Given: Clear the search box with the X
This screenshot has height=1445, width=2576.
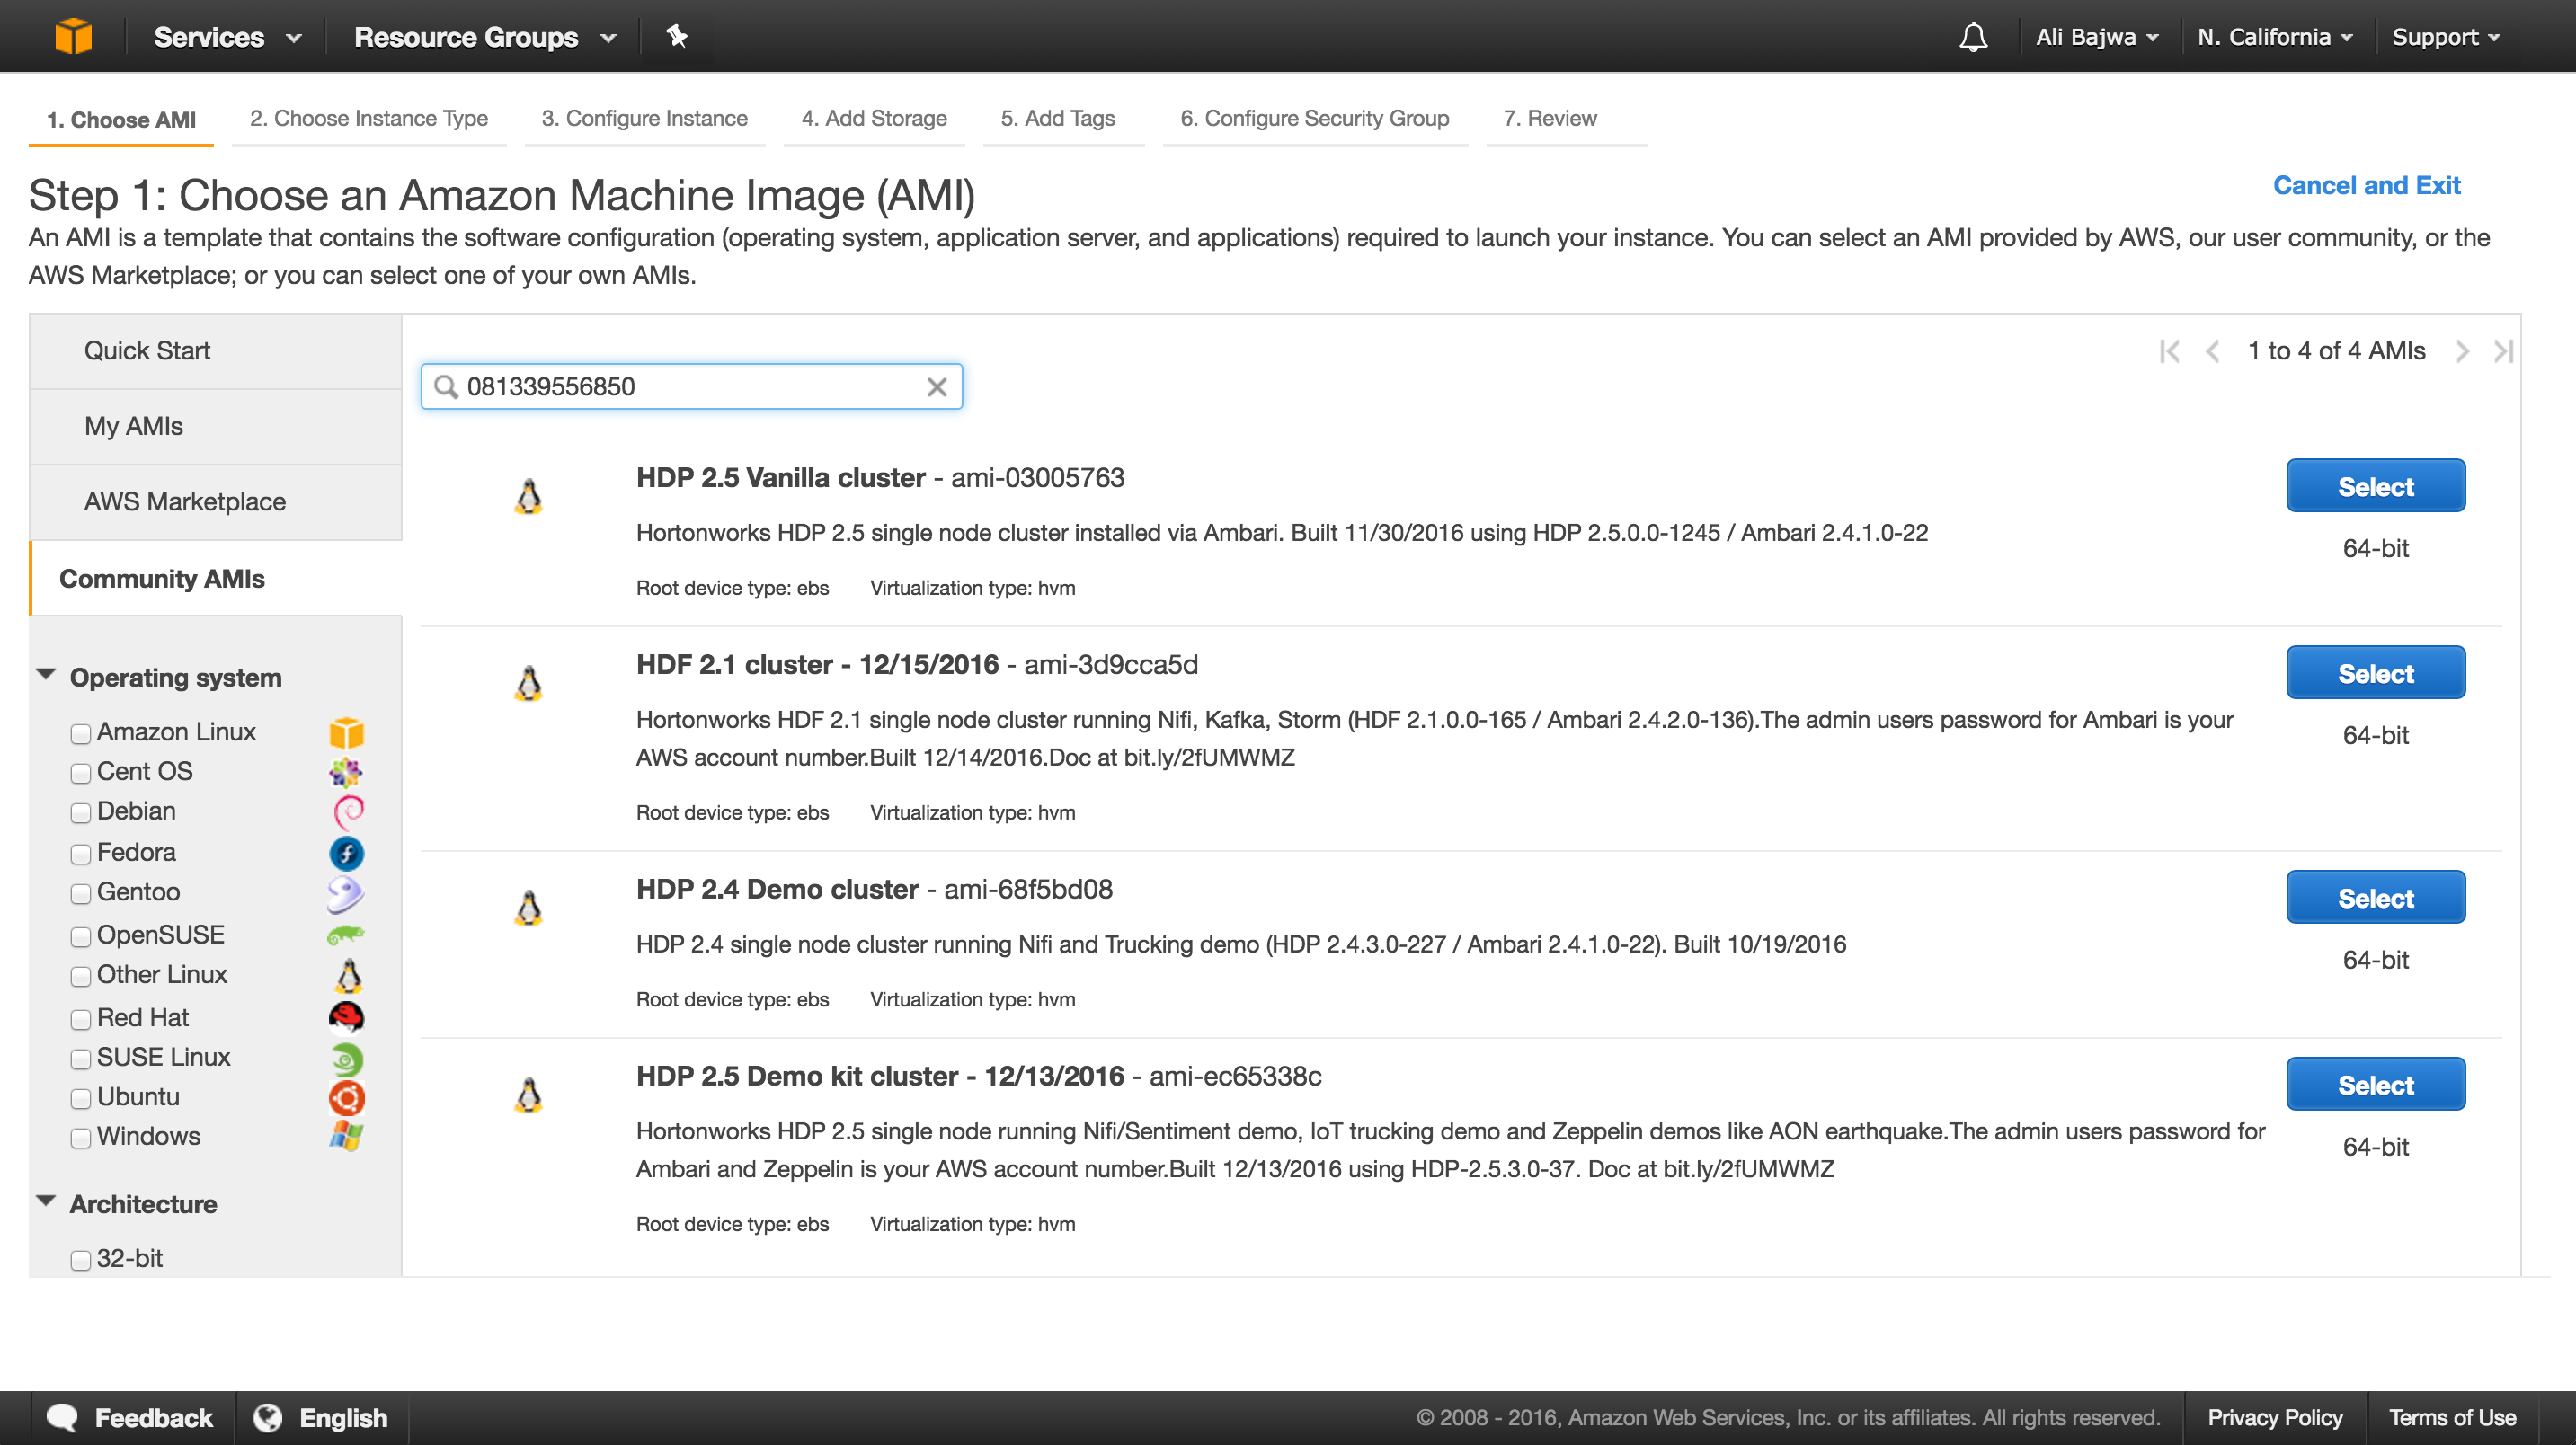Looking at the screenshot, I should (x=937, y=386).
